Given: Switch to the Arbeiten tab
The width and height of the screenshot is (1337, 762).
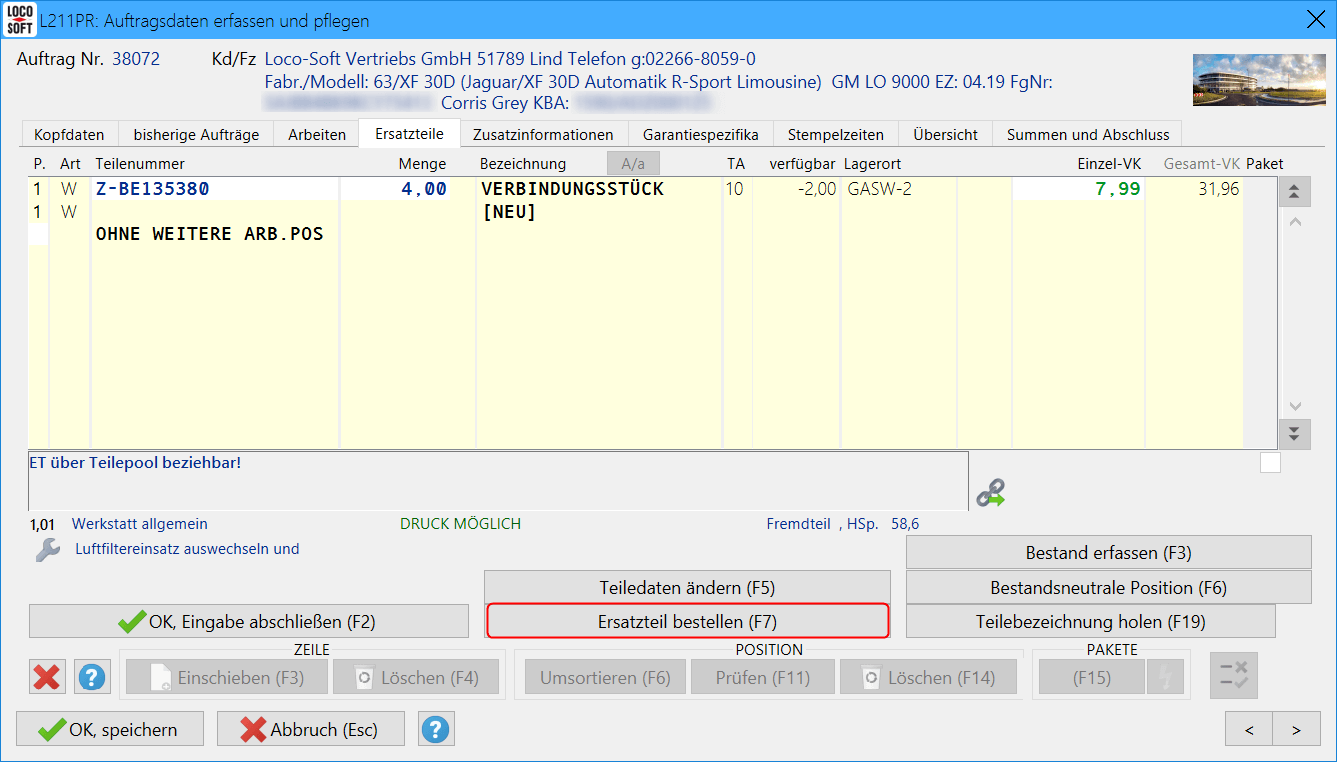Looking at the screenshot, I should coord(317,134).
